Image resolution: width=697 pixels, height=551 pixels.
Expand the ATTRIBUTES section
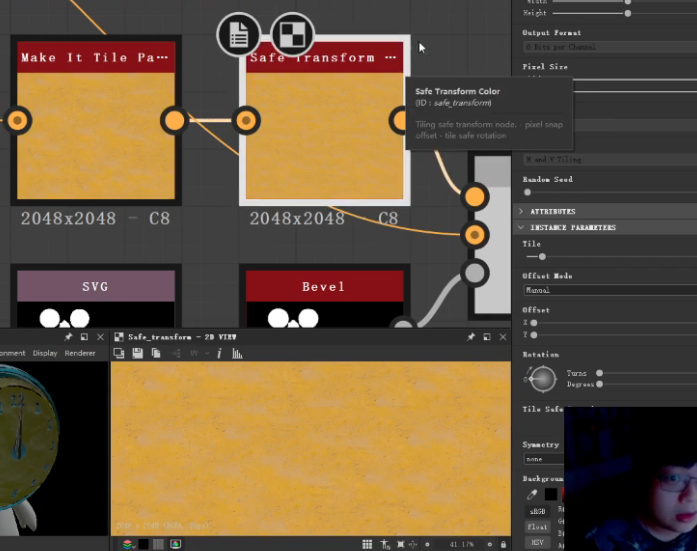[605, 212]
